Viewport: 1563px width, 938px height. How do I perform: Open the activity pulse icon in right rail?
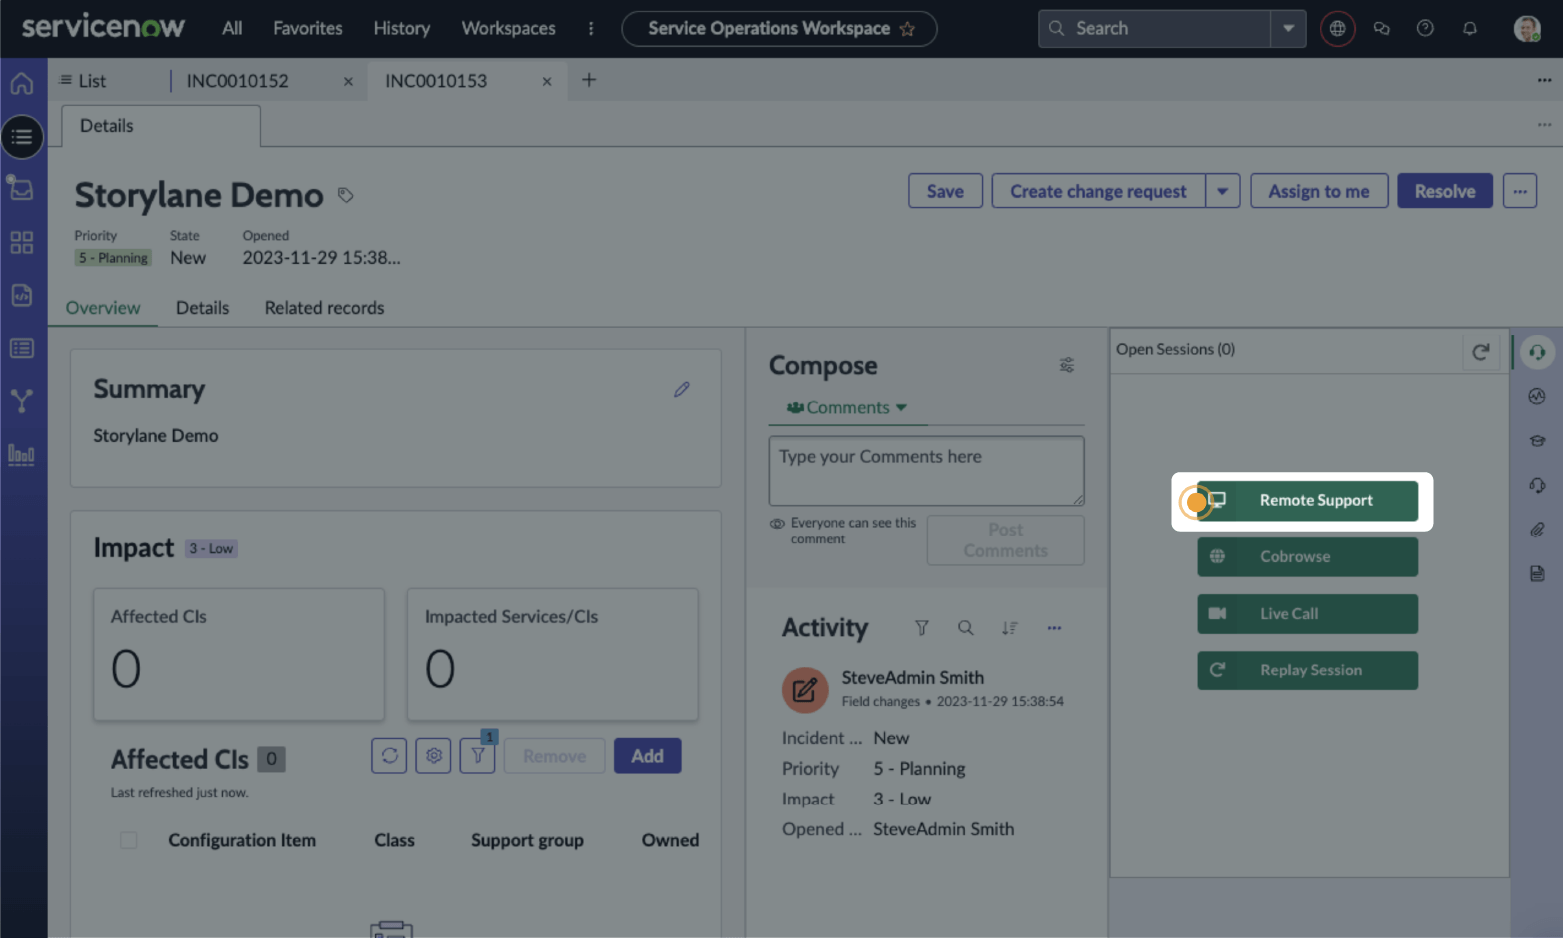point(1537,396)
